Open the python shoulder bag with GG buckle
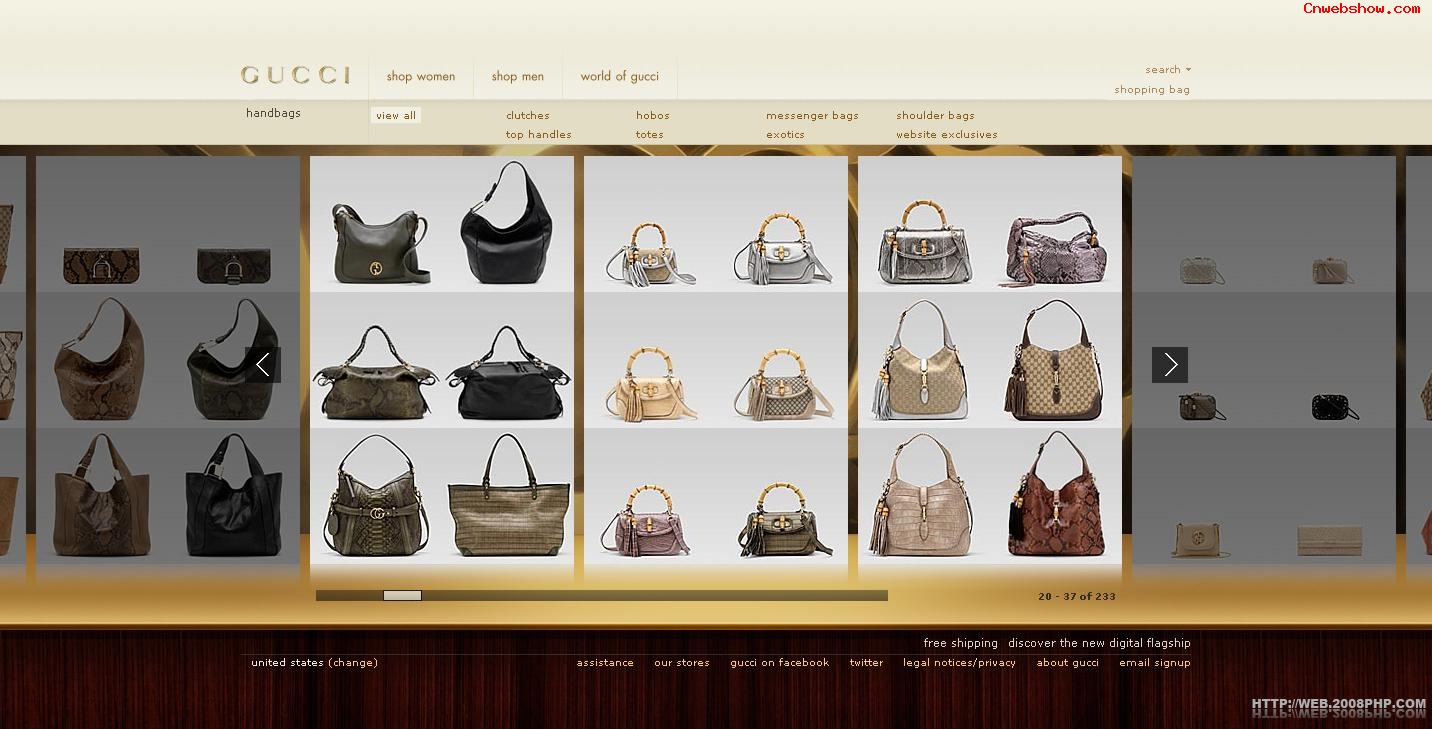 (375, 496)
